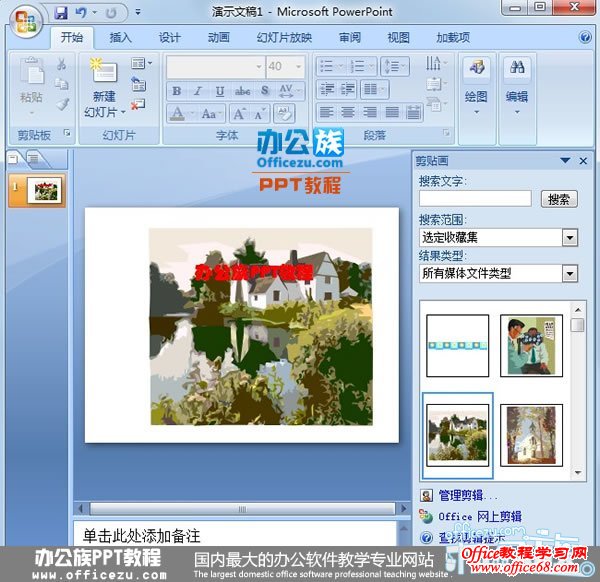Click the New Slide (新建幻灯片) icon
Image resolution: width=600 pixels, height=582 pixels.
(x=103, y=72)
